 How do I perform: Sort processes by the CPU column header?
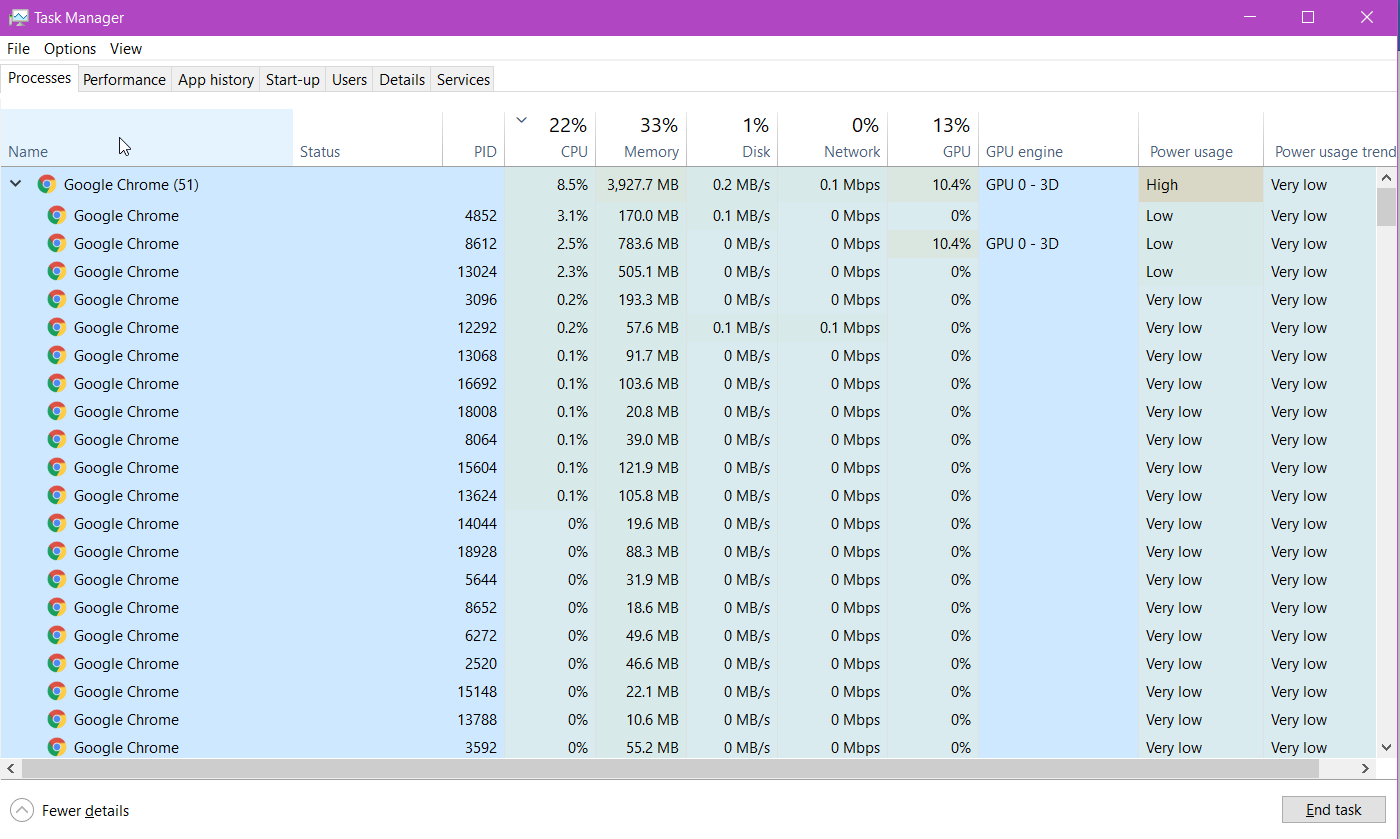click(550, 138)
